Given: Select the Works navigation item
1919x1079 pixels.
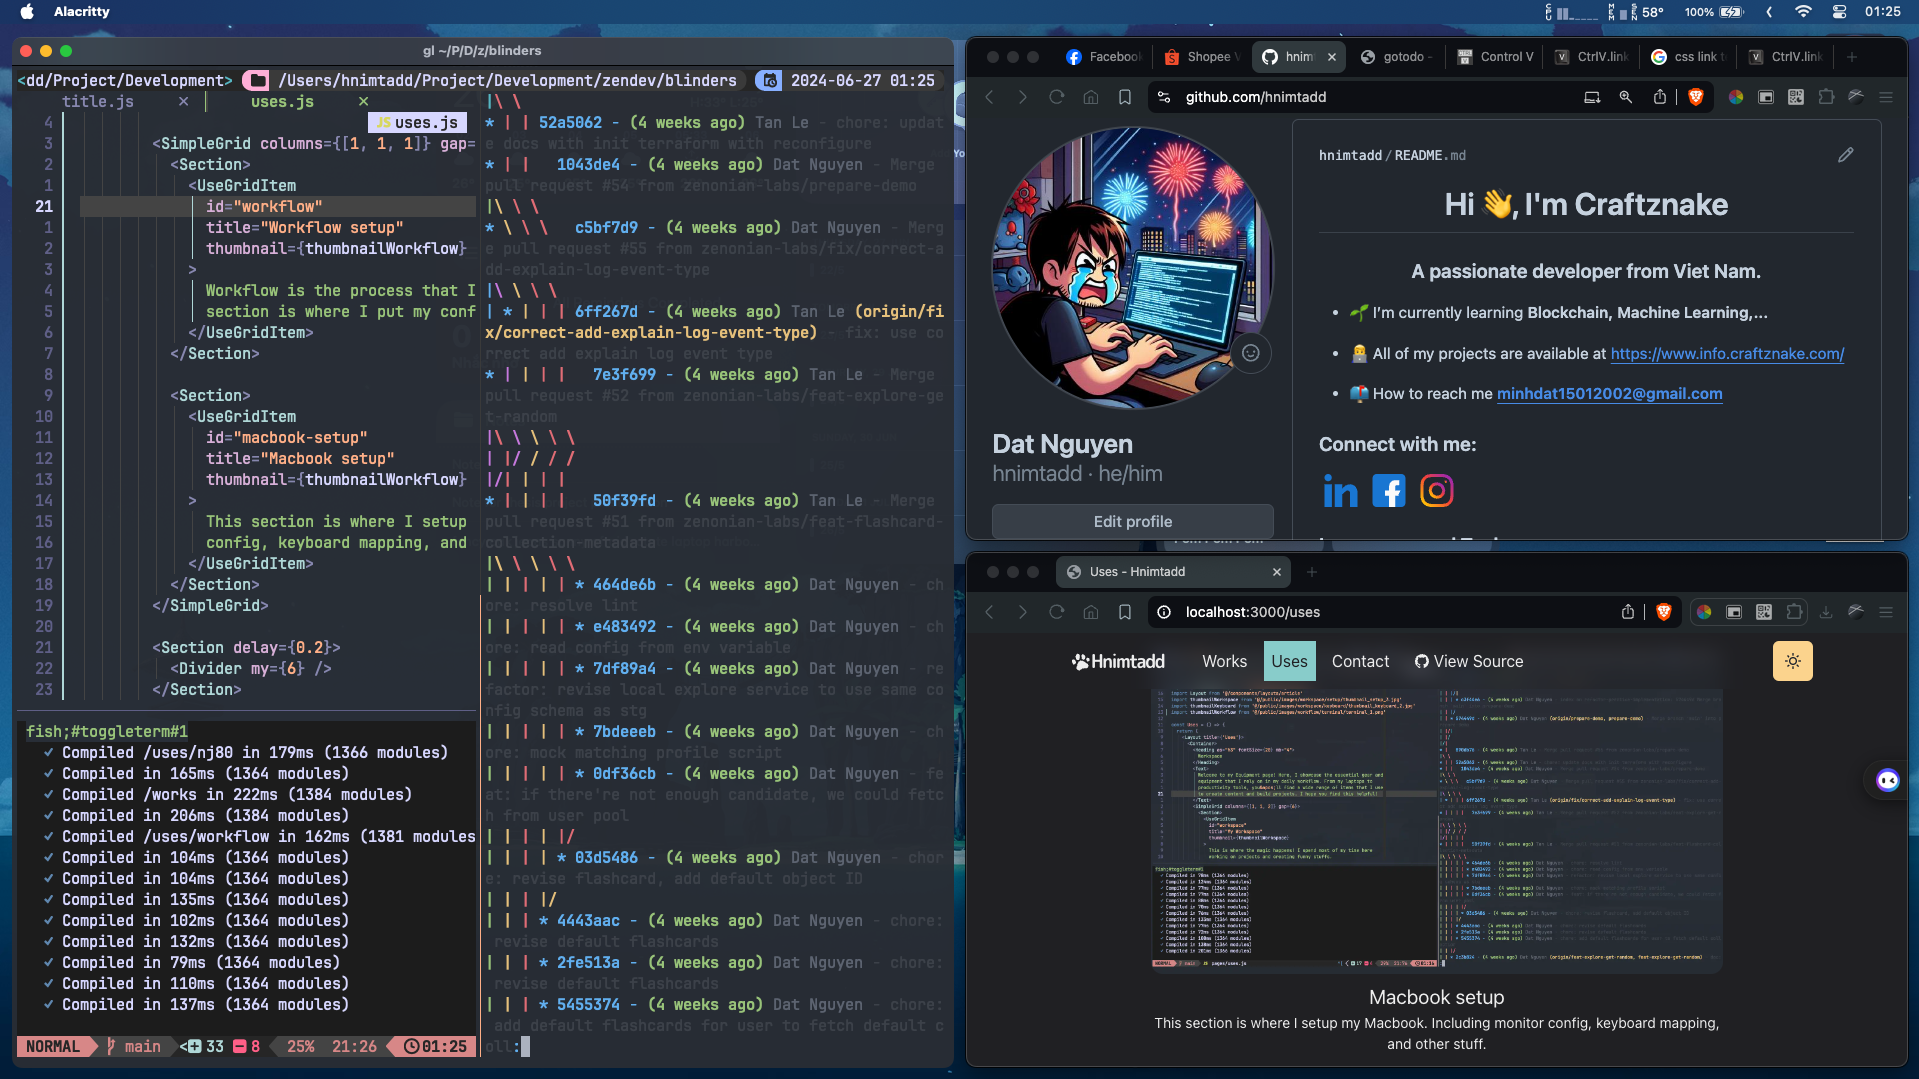Looking at the screenshot, I should 1224,661.
